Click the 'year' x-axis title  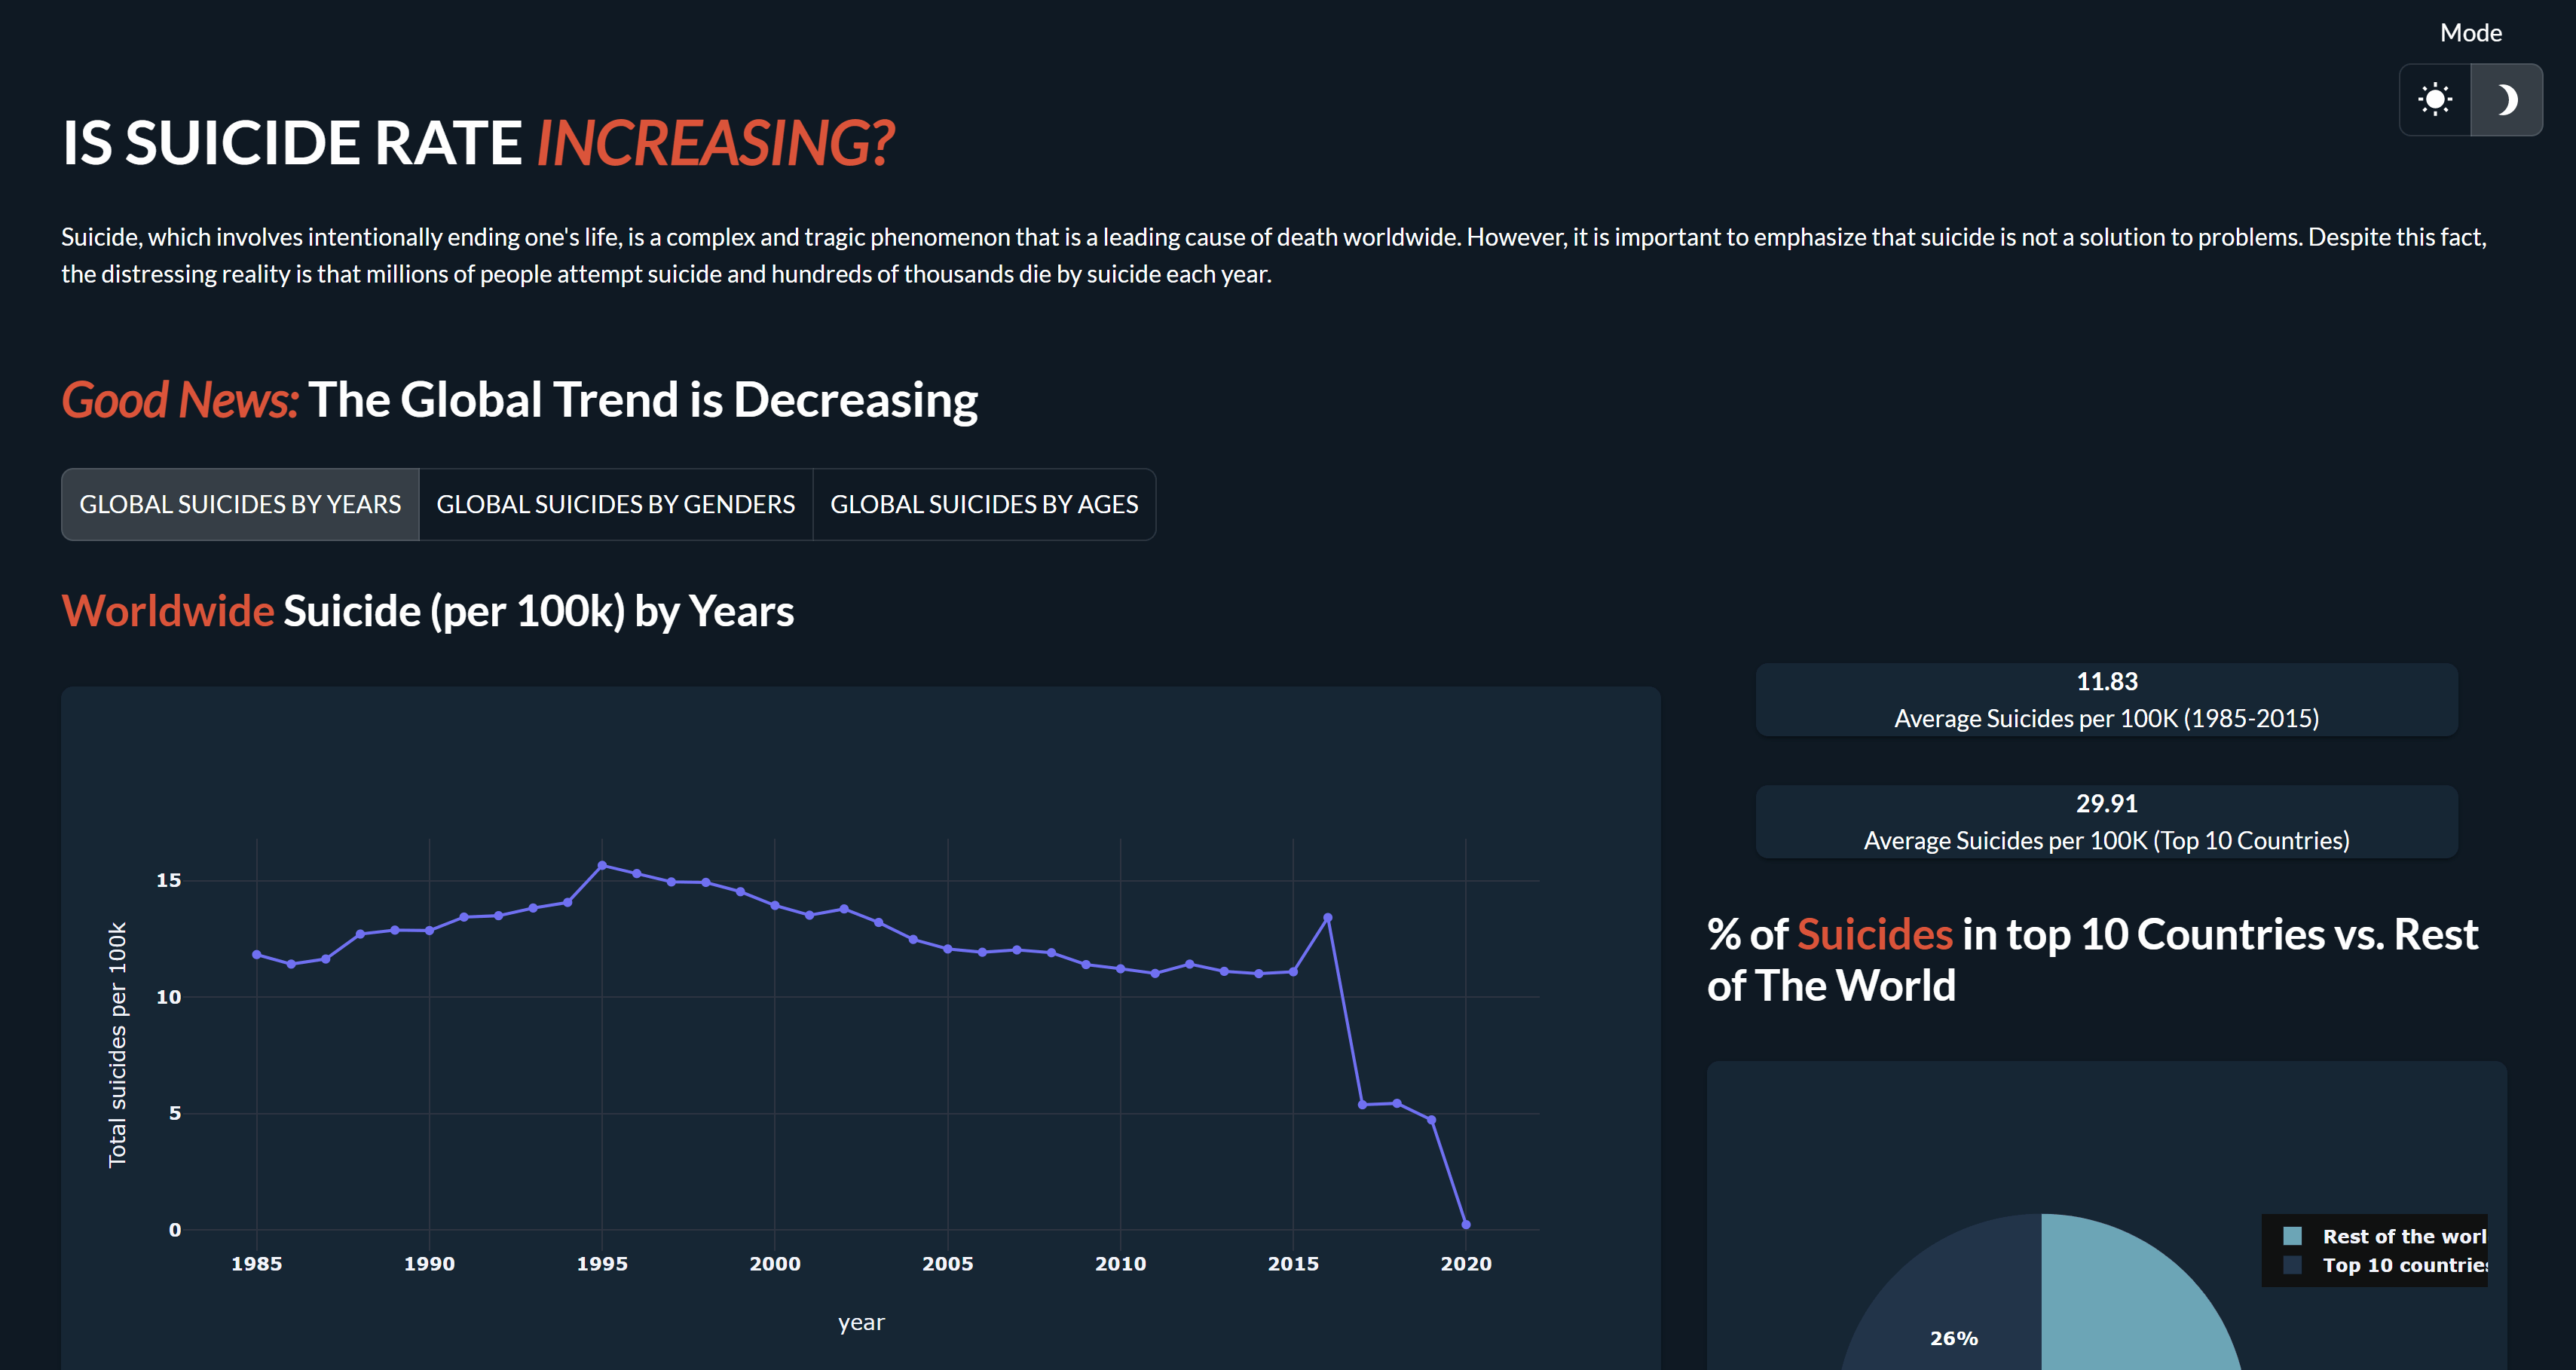(861, 1322)
